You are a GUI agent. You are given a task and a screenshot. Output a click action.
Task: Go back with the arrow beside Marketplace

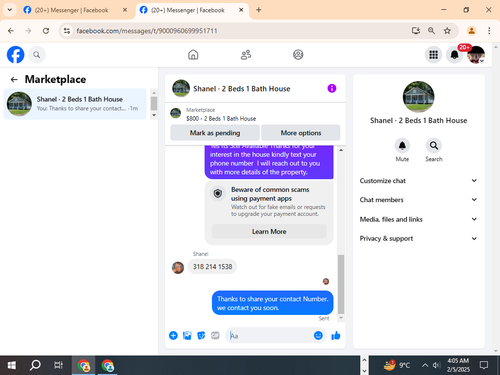point(14,79)
